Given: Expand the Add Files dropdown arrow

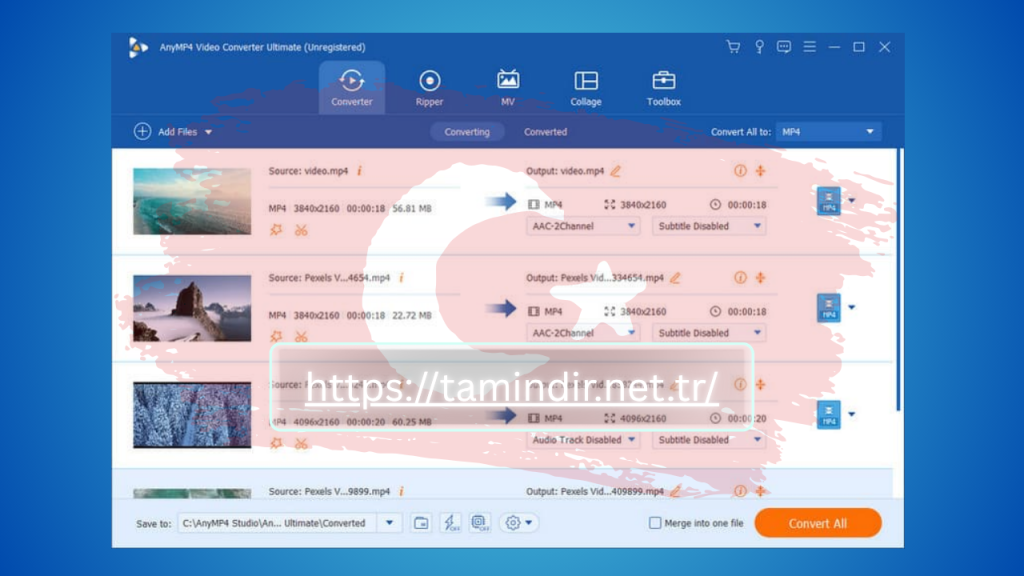Looking at the screenshot, I should pyautogui.click(x=208, y=132).
